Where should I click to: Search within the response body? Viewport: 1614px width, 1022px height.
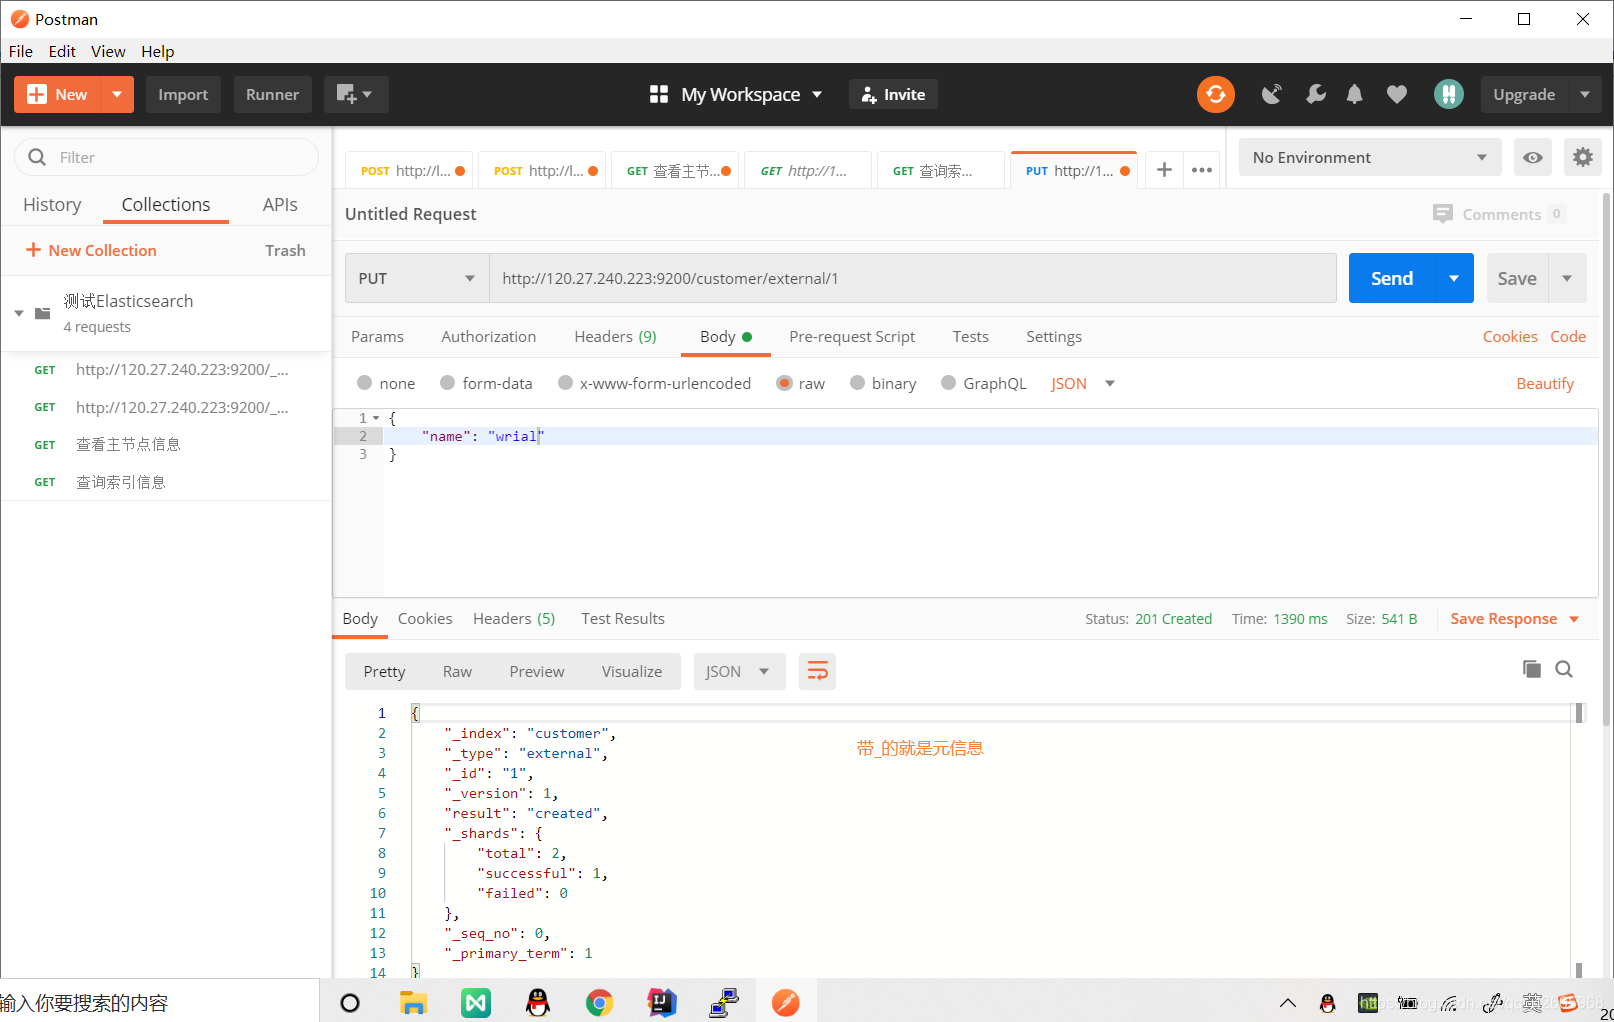click(x=1564, y=669)
